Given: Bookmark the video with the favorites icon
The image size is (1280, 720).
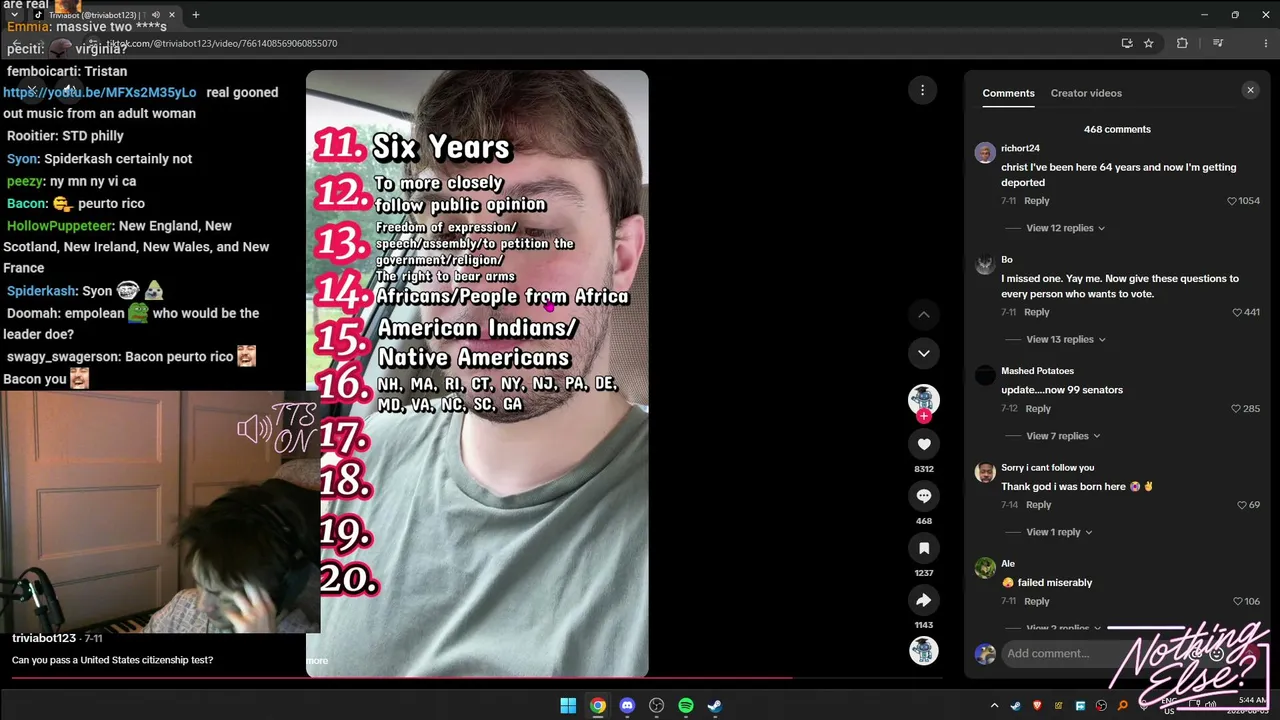Looking at the screenshot, I should coord(924,548).
